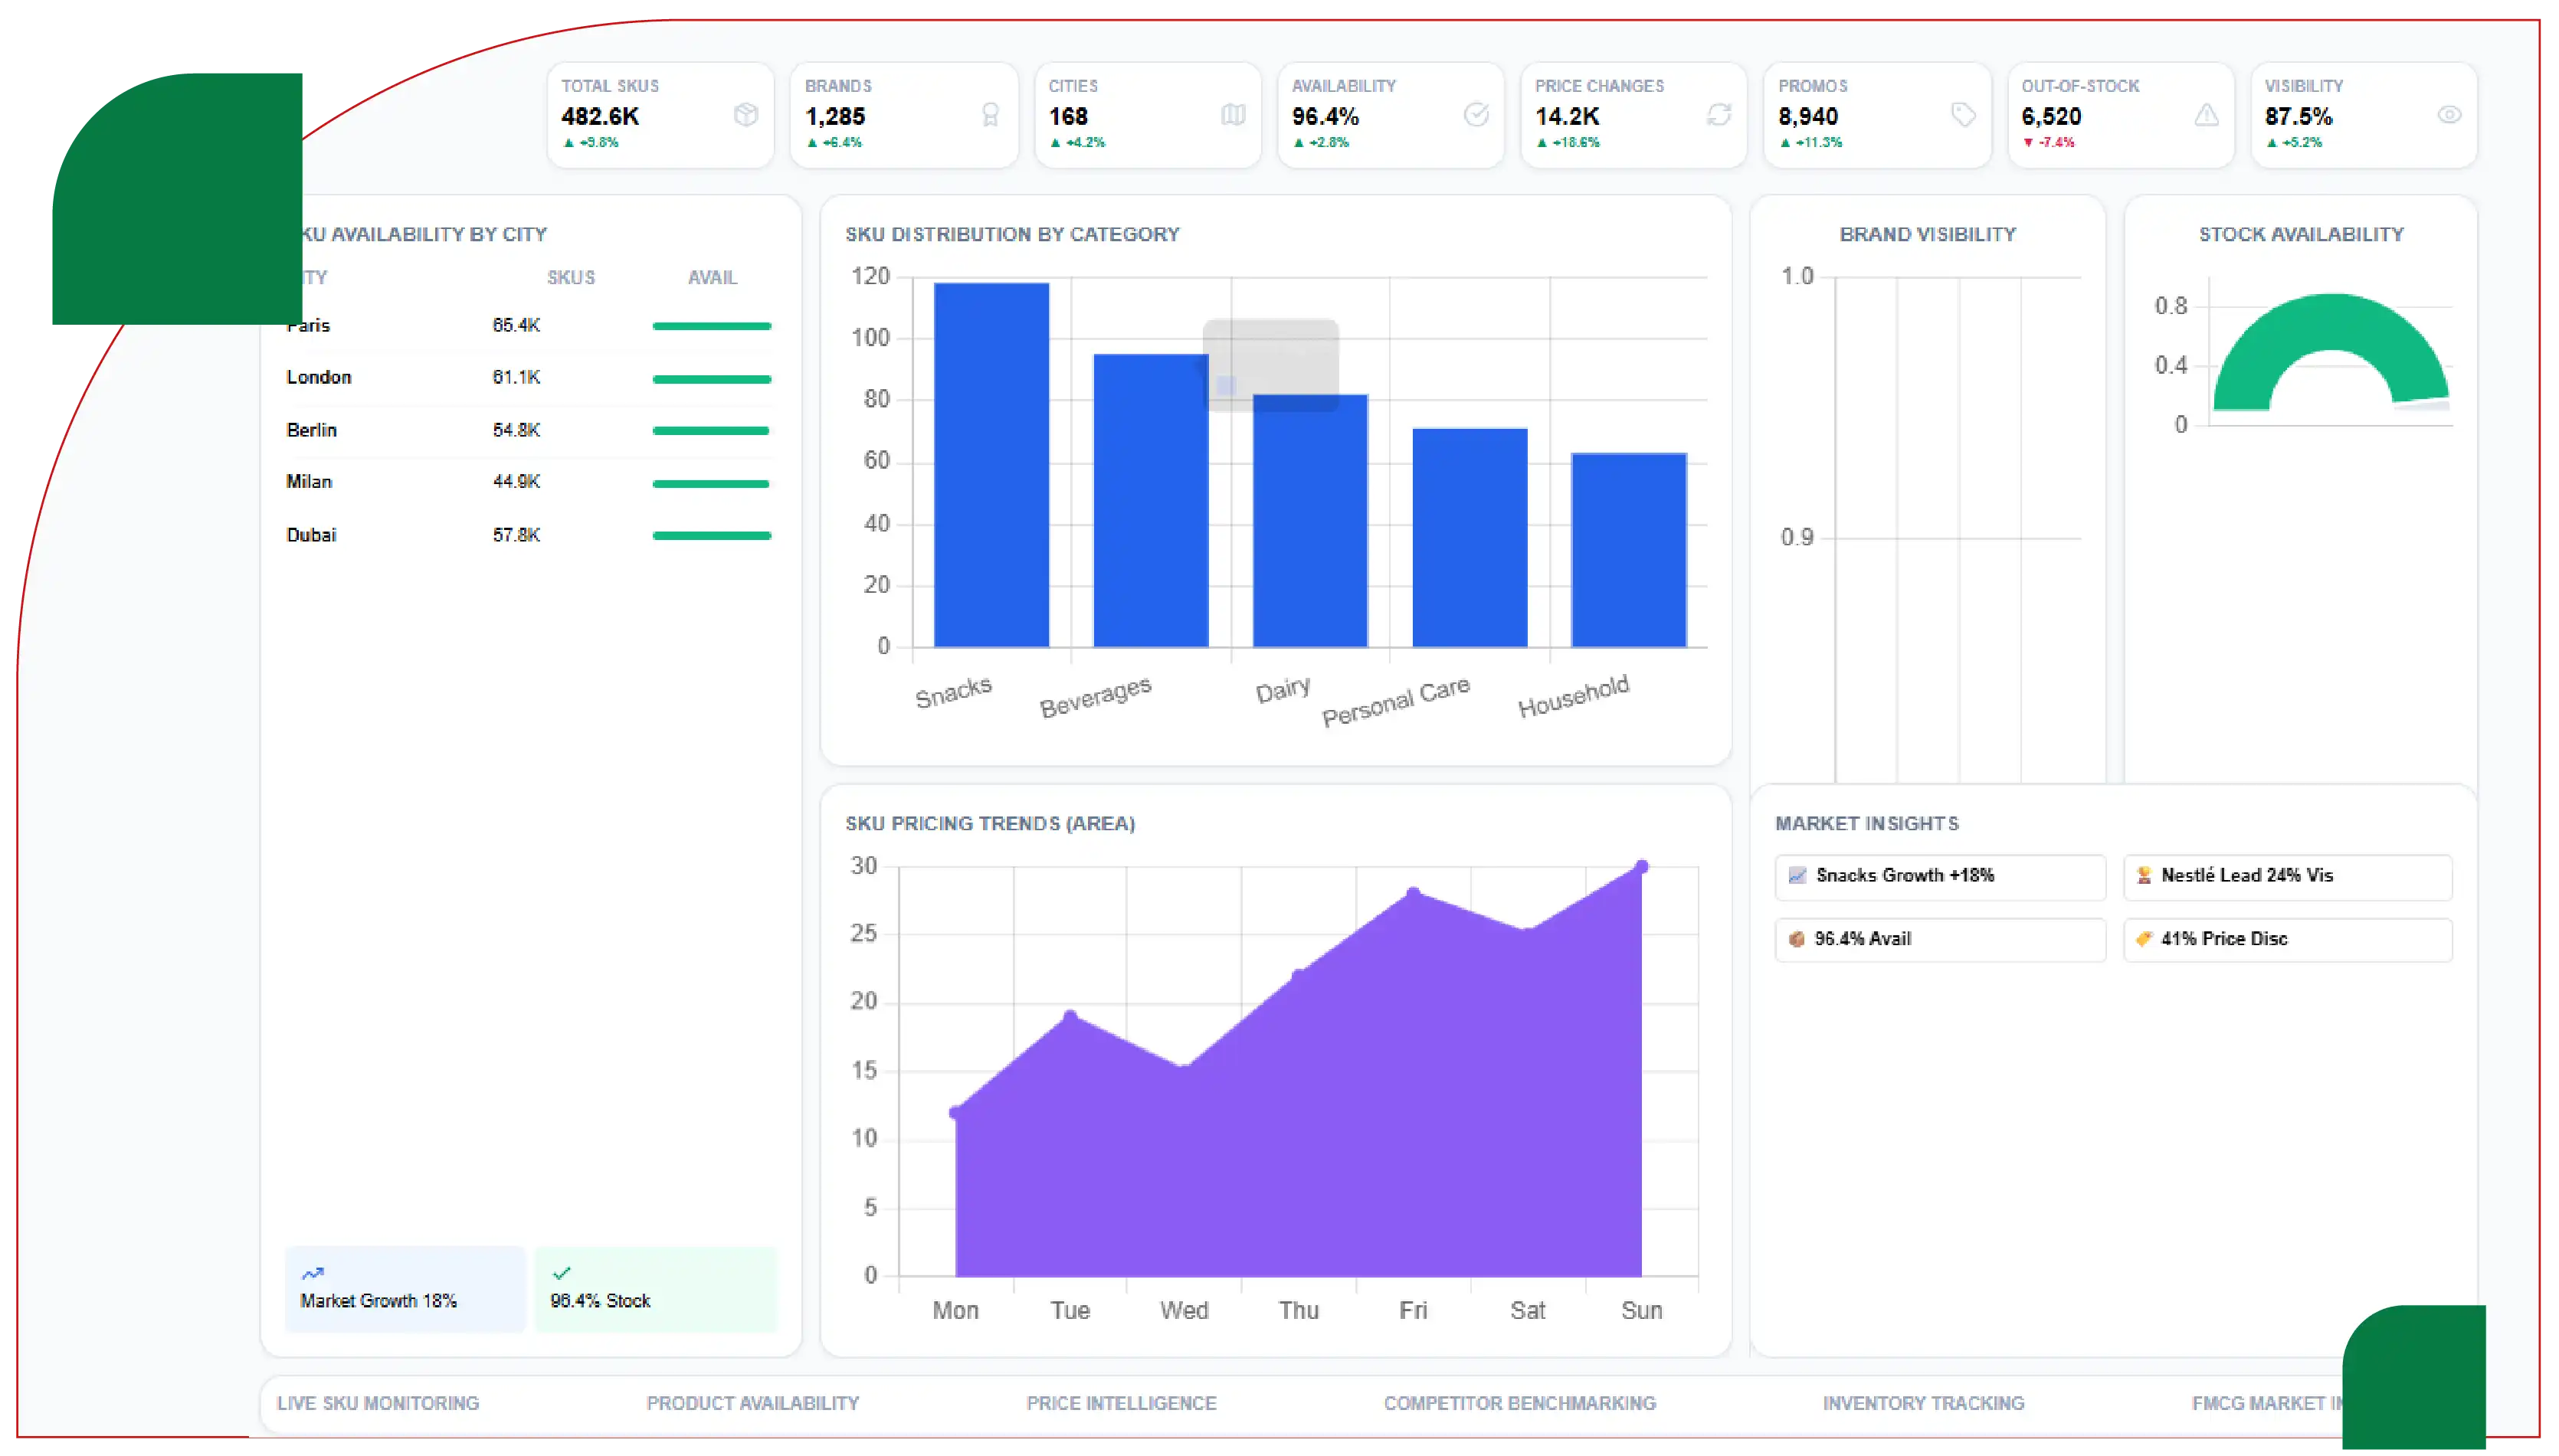
Task: Click the box icon in Total SKUs card
Action: pos(745,115)
